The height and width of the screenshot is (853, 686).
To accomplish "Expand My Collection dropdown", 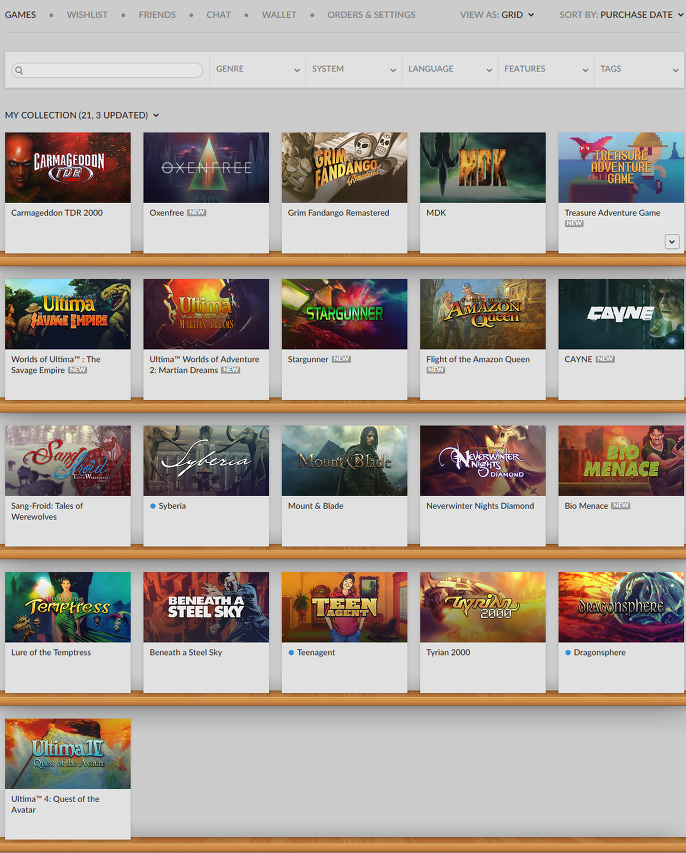I will point(82,115).
